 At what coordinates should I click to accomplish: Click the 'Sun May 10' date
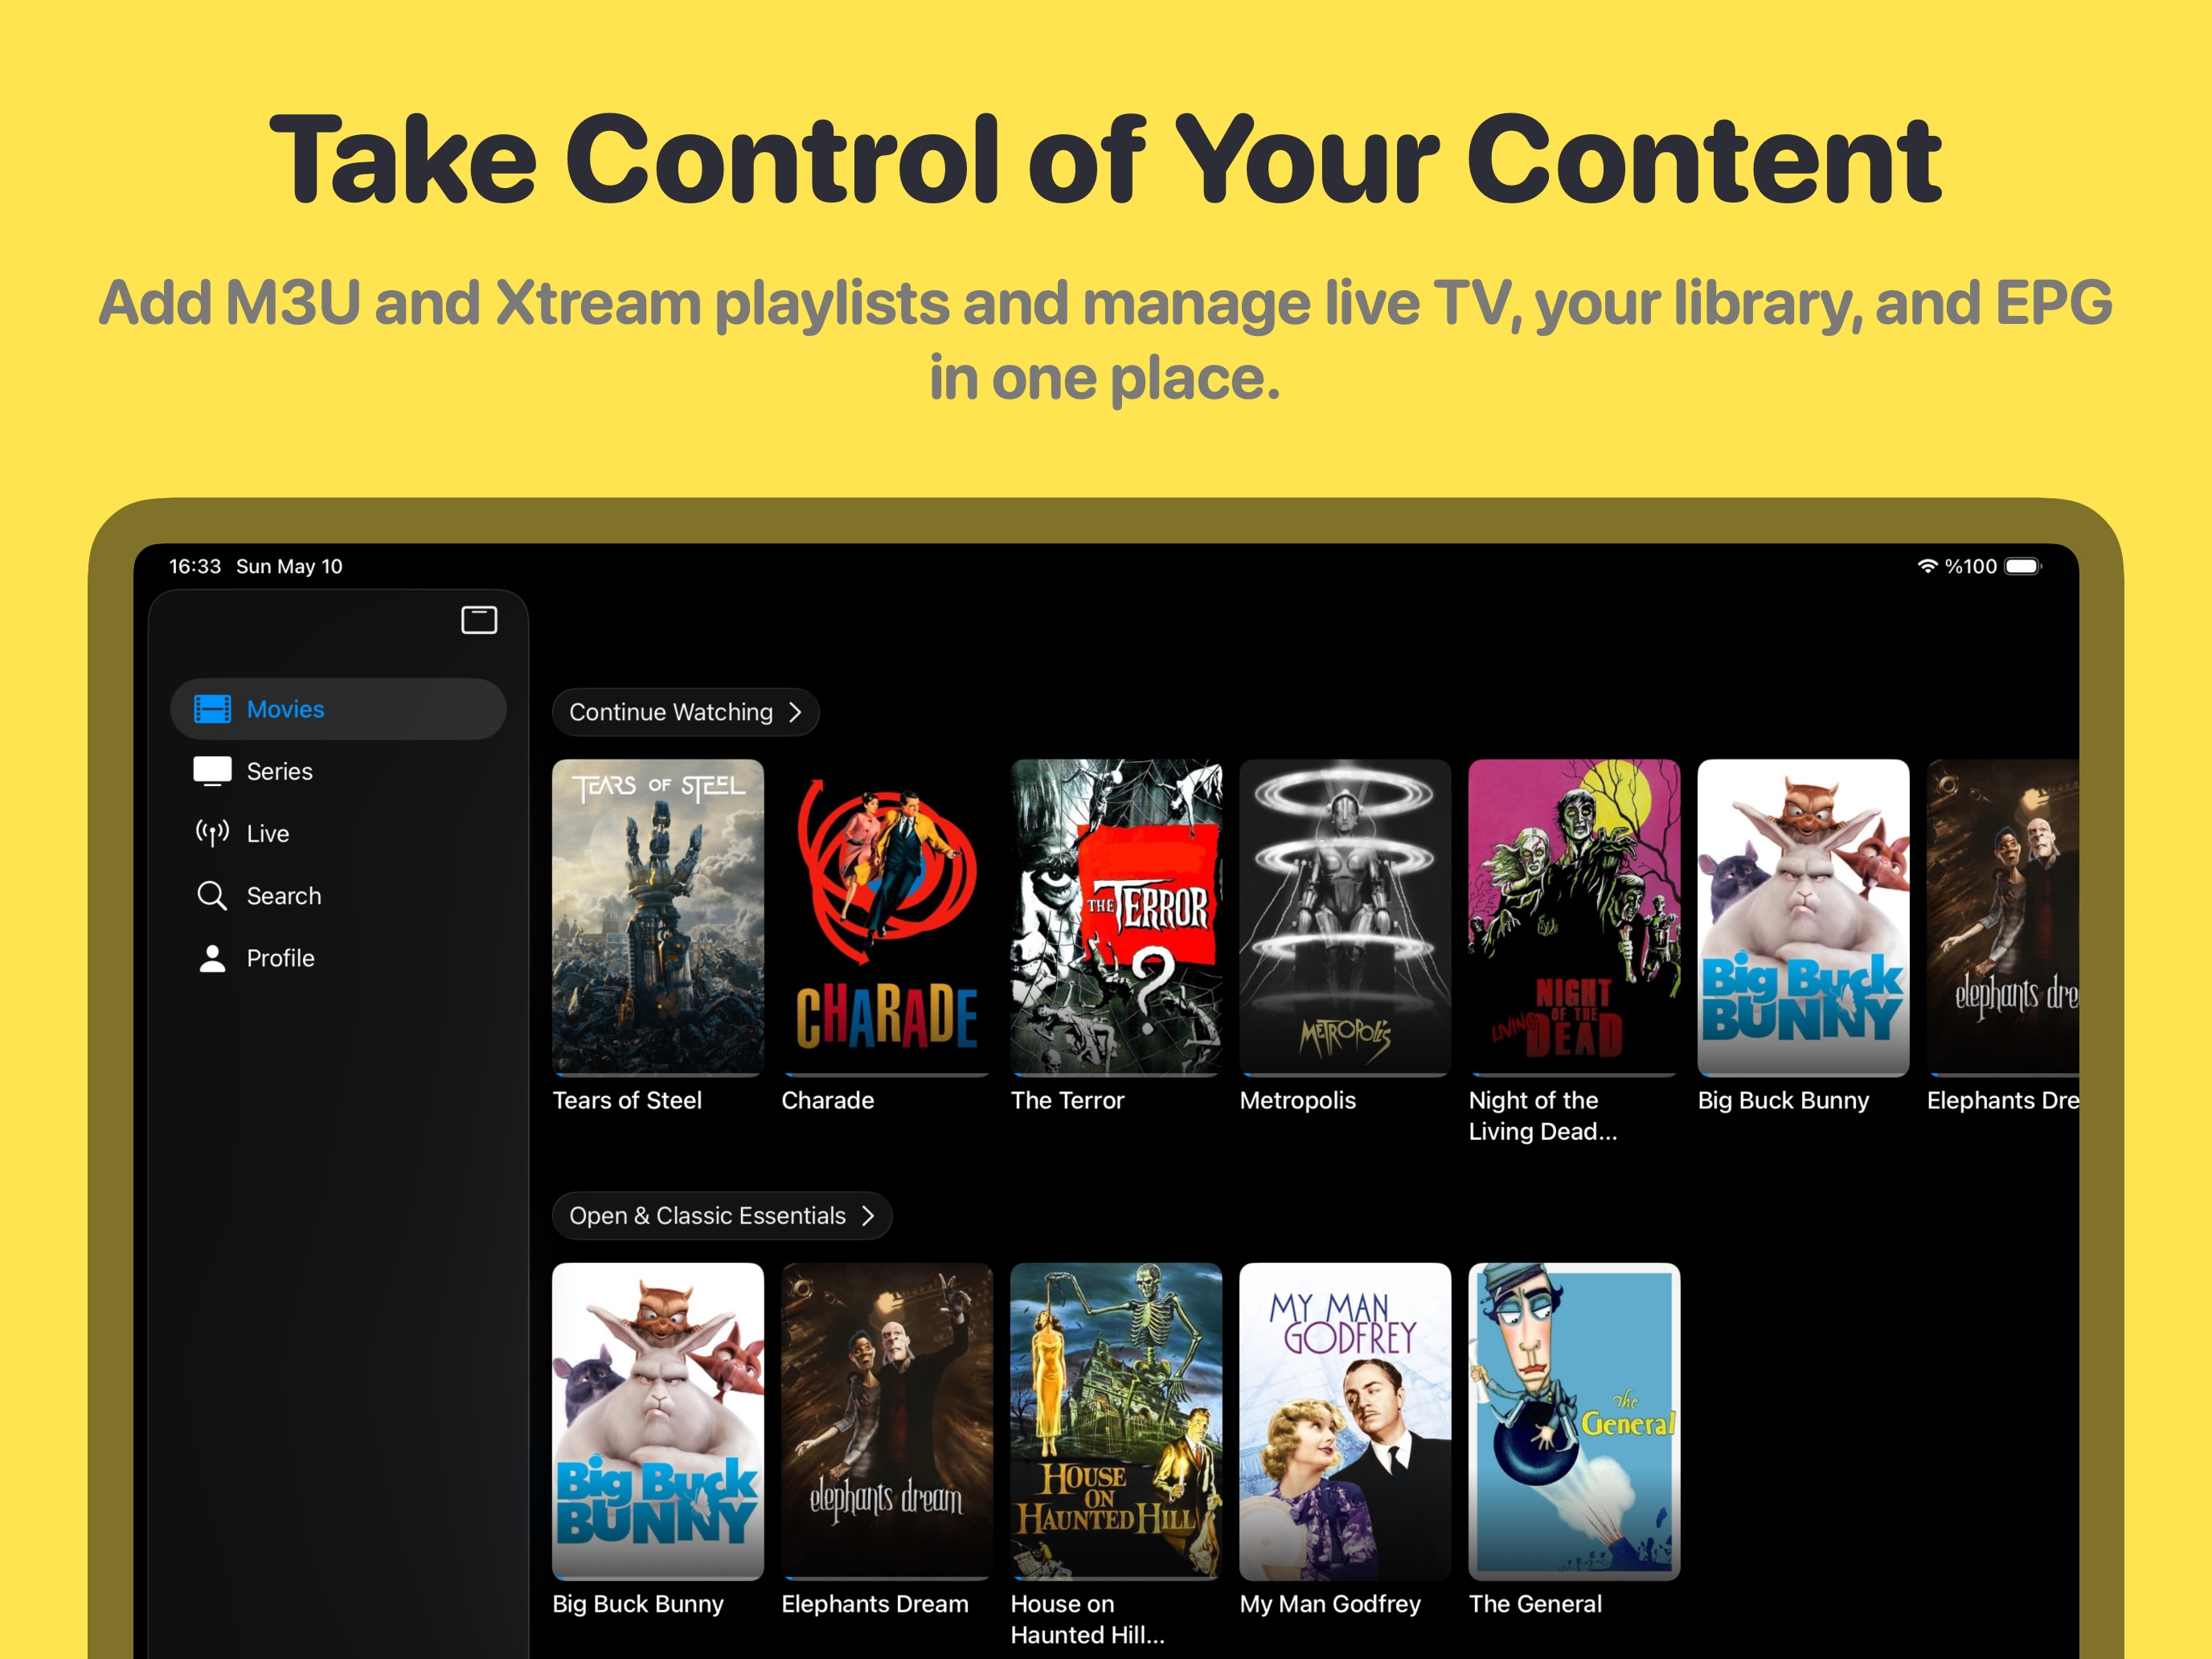point(289,566)
